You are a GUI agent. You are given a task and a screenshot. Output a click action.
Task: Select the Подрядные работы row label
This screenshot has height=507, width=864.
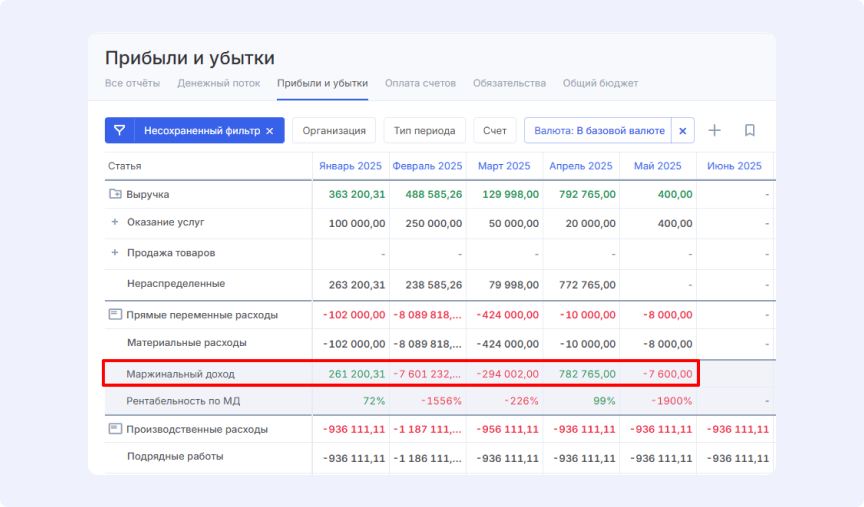coord(175,456)
